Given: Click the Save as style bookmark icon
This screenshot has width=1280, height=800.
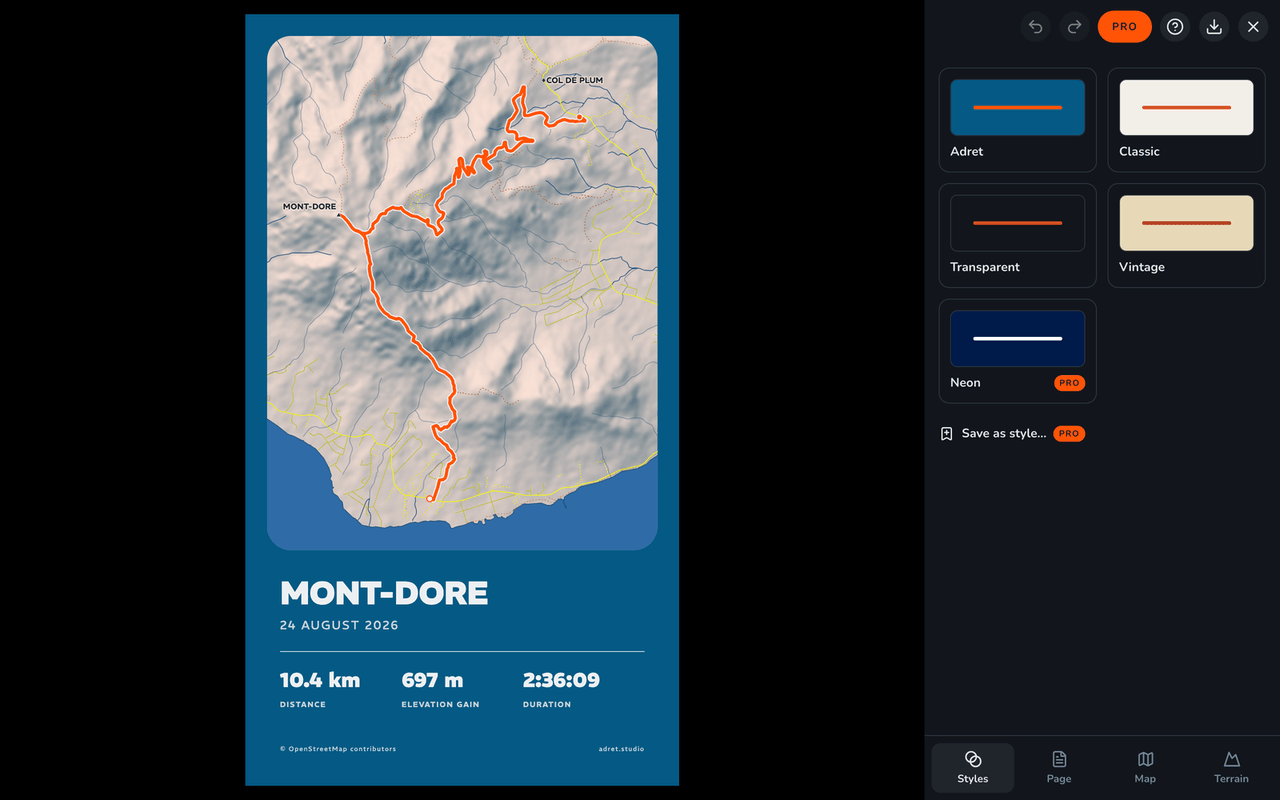Looking at the screenshot, I should click(947, 434).
